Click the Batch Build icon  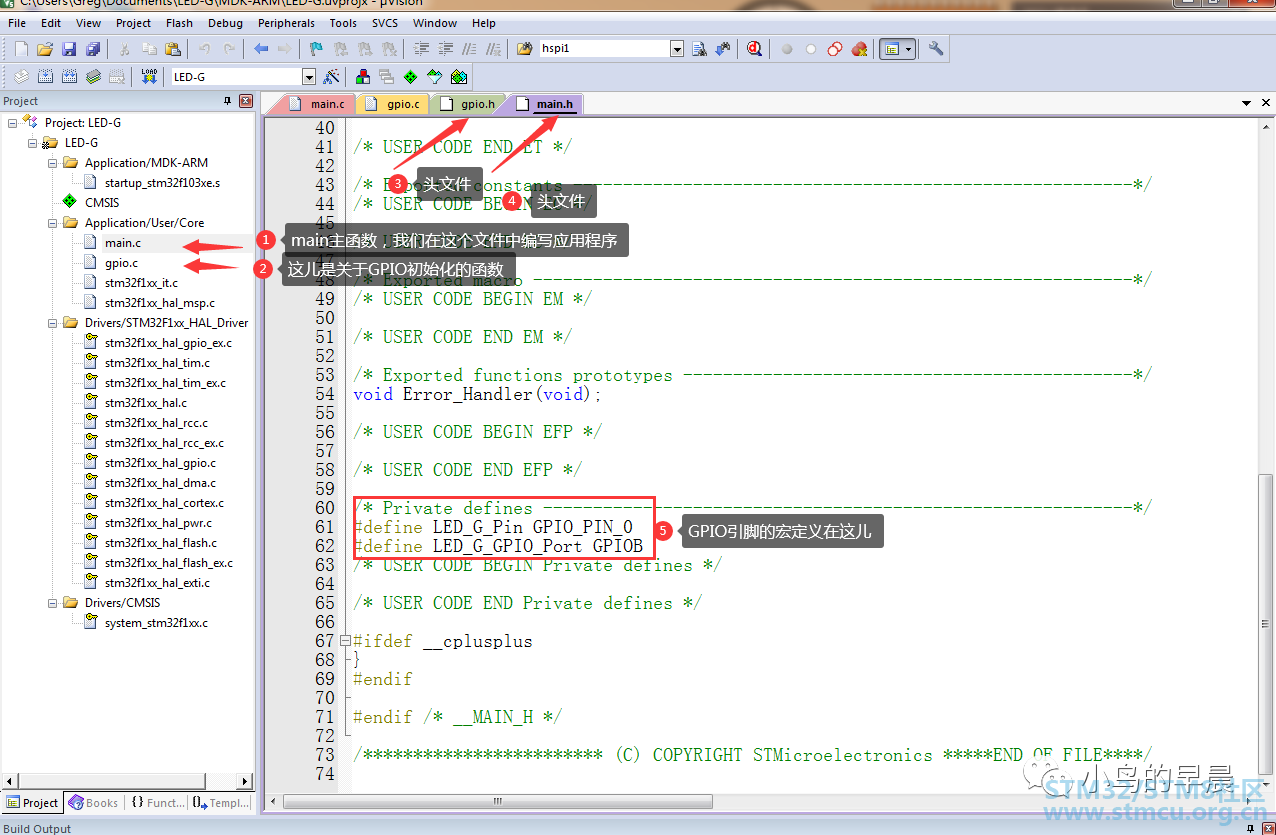[93, 76]
